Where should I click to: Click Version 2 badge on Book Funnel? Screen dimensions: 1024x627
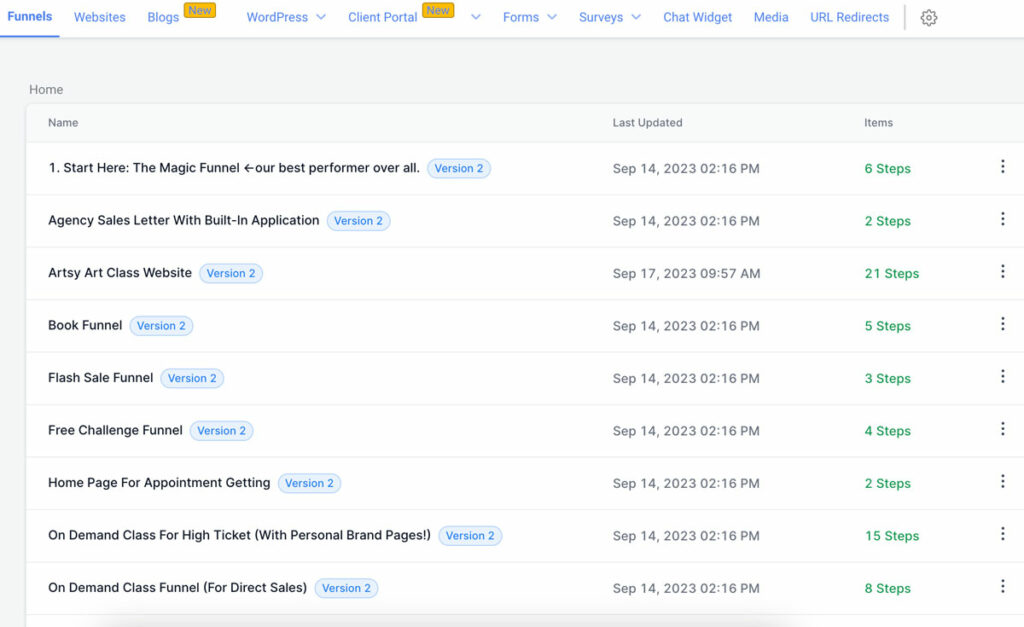(161, 325)
